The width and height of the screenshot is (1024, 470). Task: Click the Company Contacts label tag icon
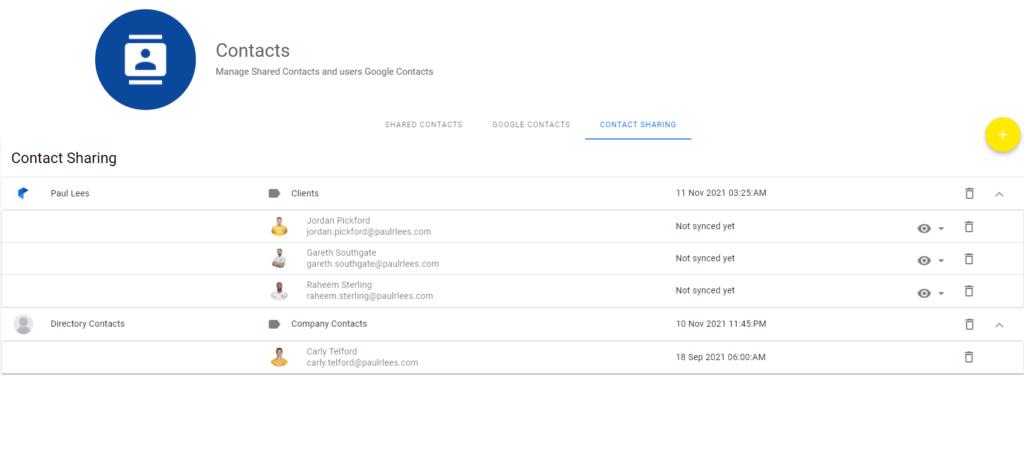[x=274, y=324]
